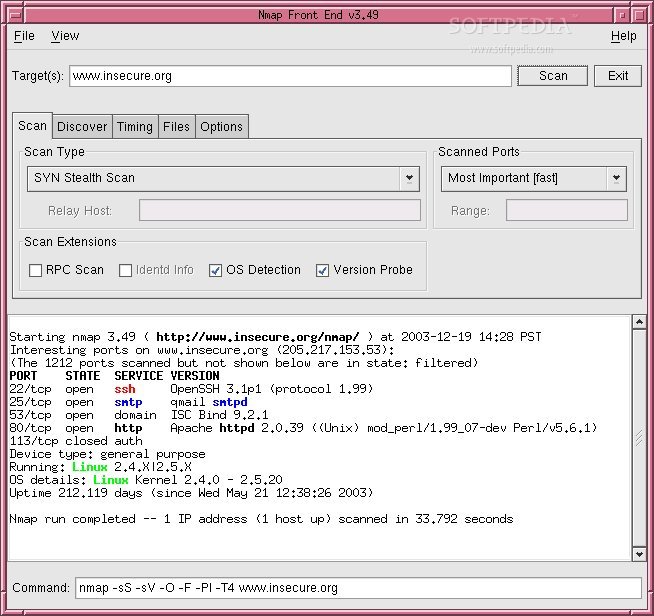Image resolution: width=654 pixels, height=616 pixels.
Task: Click the red 'ssh' service text
Action: (125, 389)
